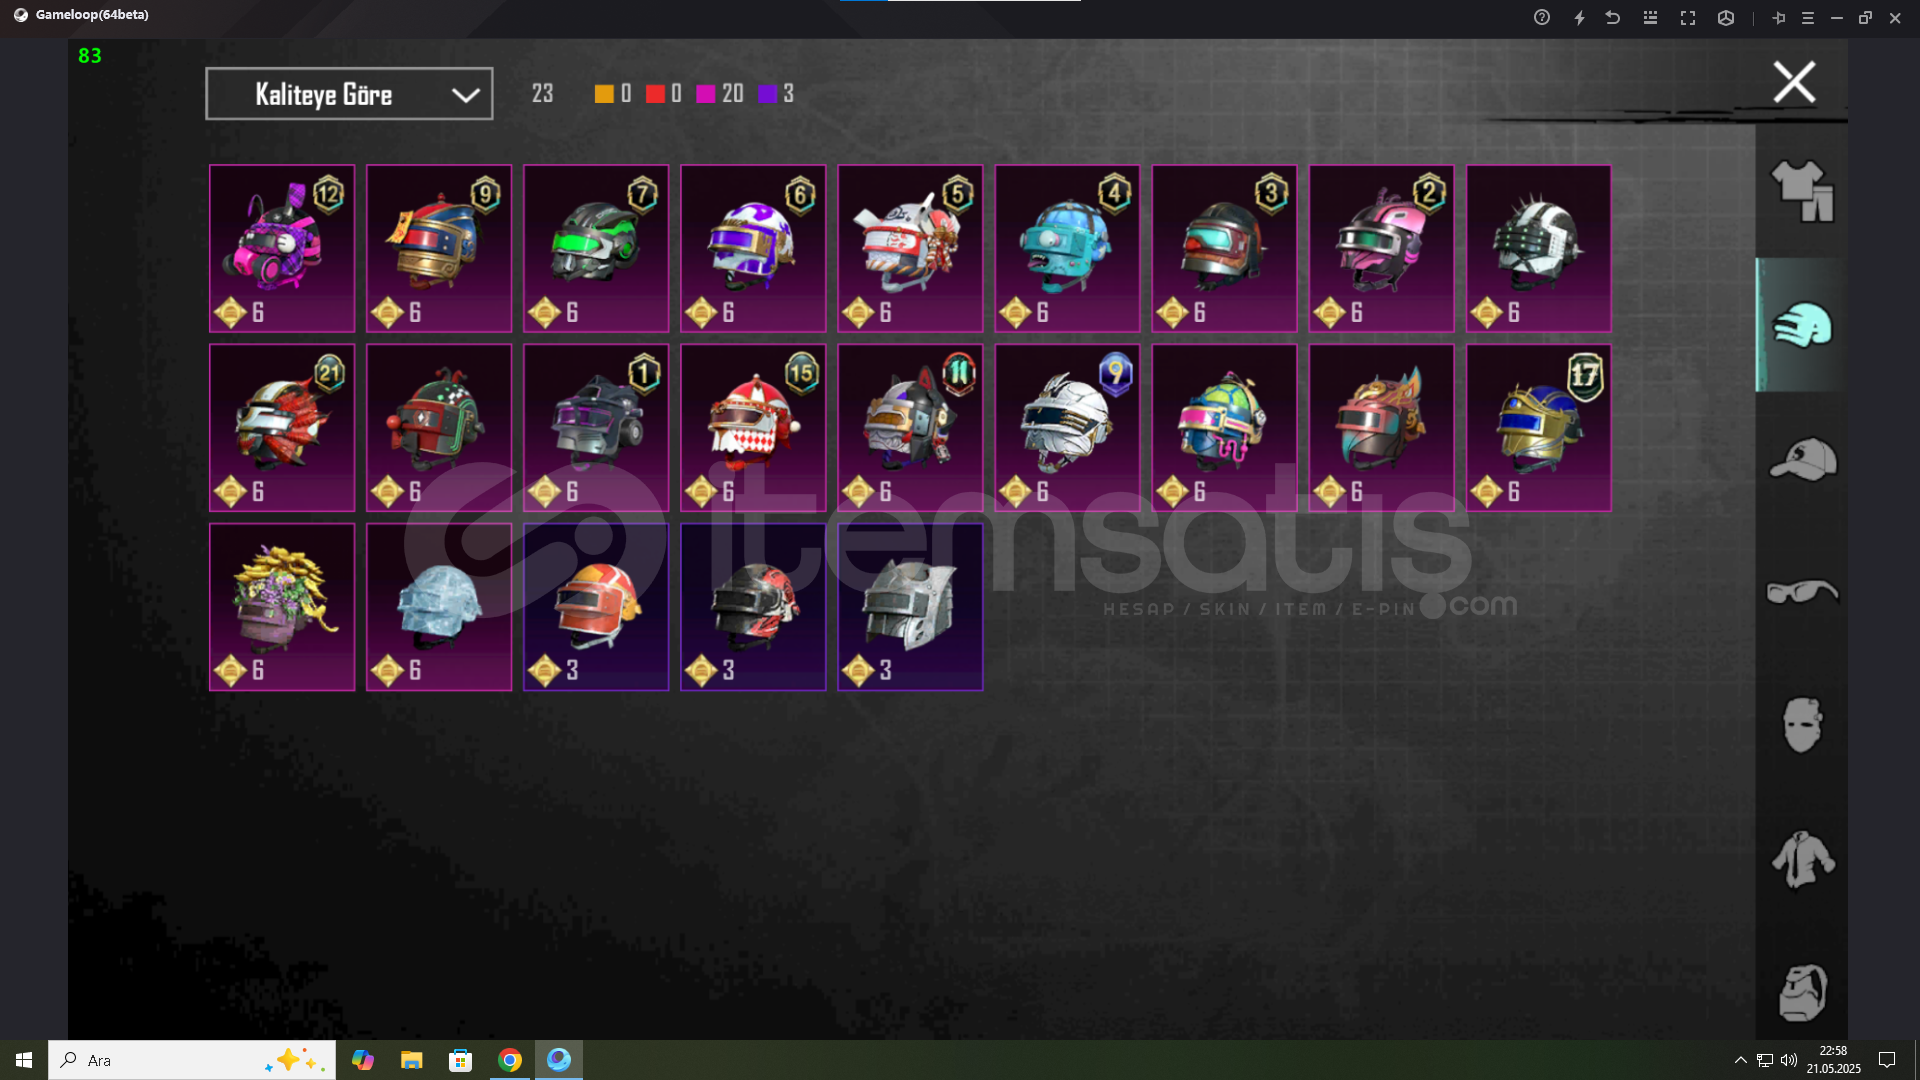Click the Gameloop lightning boost icon
The image size is (1920, 1080).
pyautogui.click(x=1579, y=17)
